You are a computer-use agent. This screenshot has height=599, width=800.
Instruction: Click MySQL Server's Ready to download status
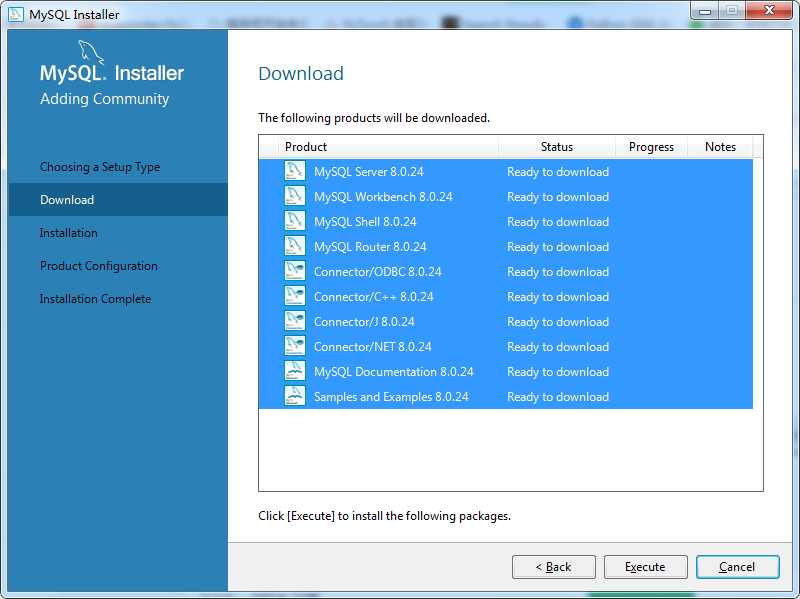point(558,172)
